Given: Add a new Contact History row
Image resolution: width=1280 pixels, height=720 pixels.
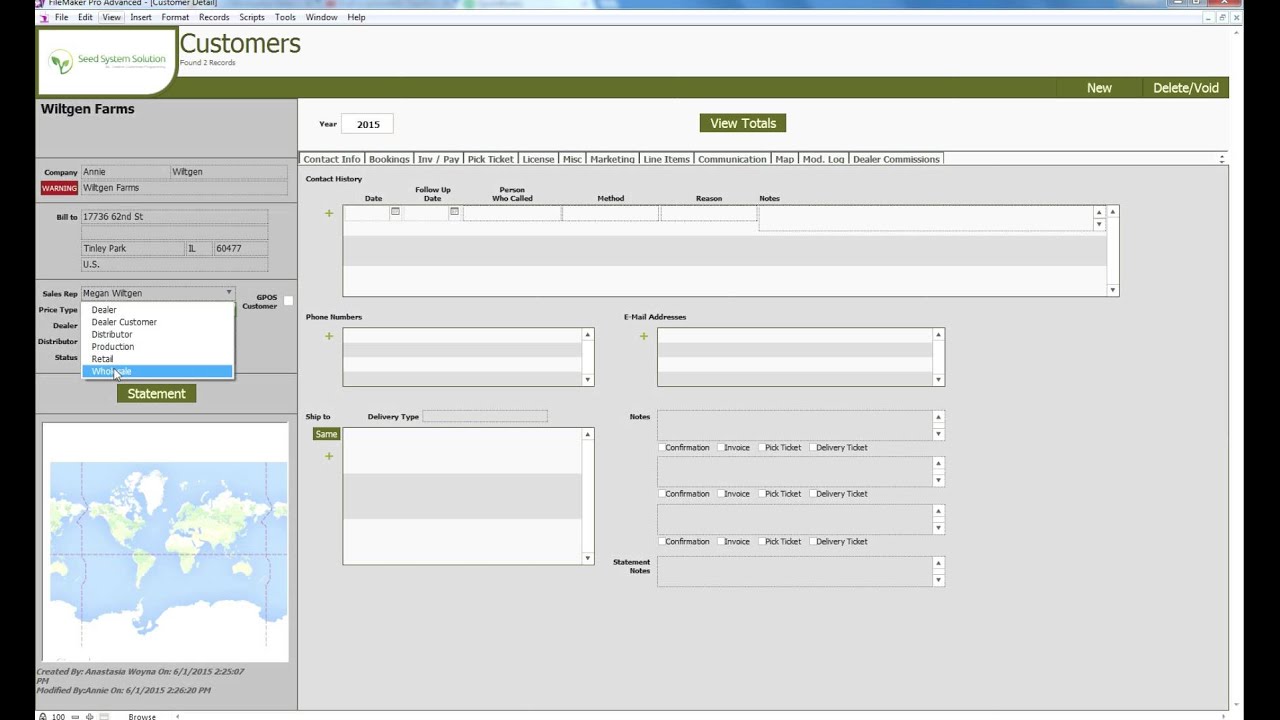Looking at the screenshot, I should coord(329,213).
